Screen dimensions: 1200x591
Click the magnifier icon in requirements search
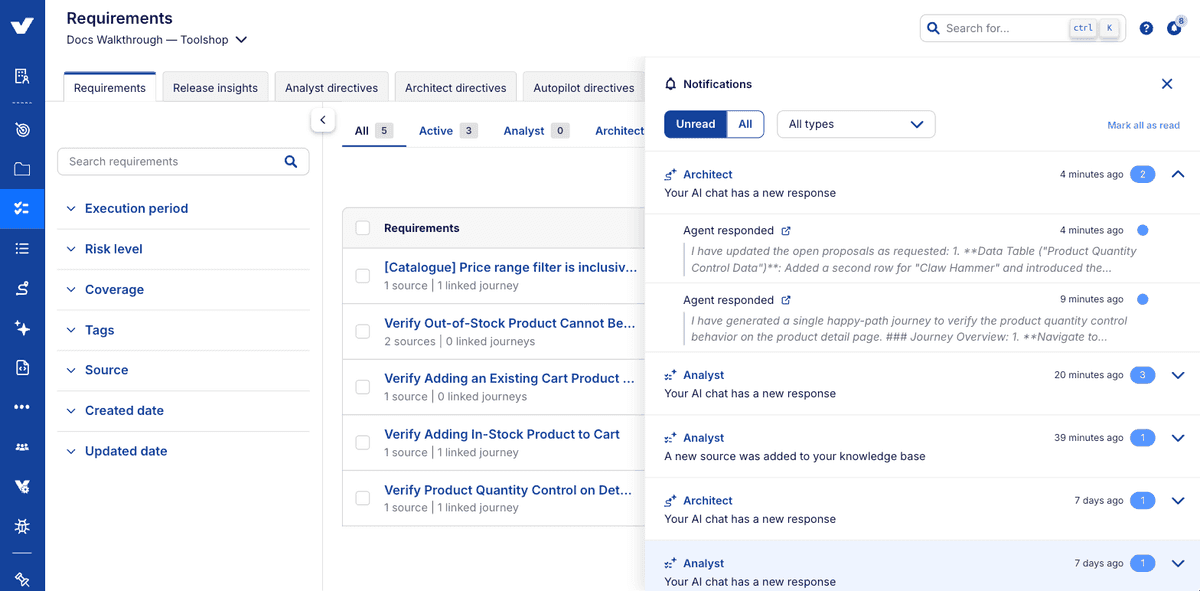(291, 161)
